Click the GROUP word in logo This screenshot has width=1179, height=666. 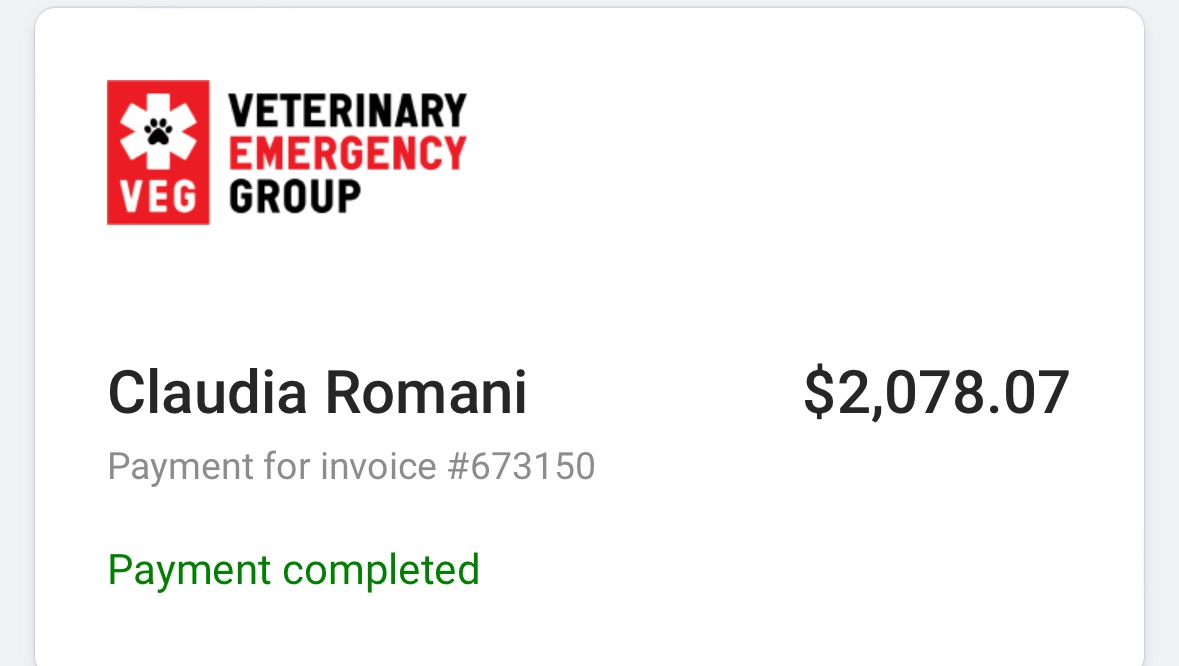(295, 197)
